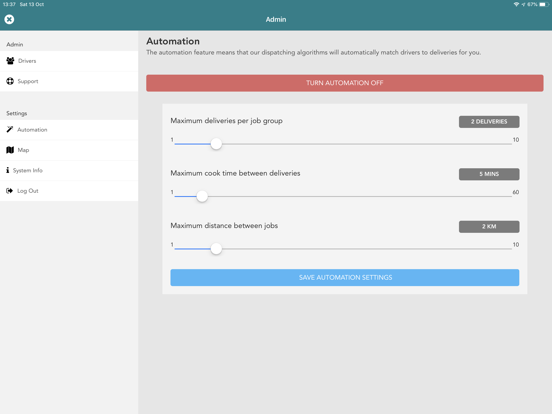
Task: Click 'Maximum deliveries per job group' label
Action: pos(226,121)
